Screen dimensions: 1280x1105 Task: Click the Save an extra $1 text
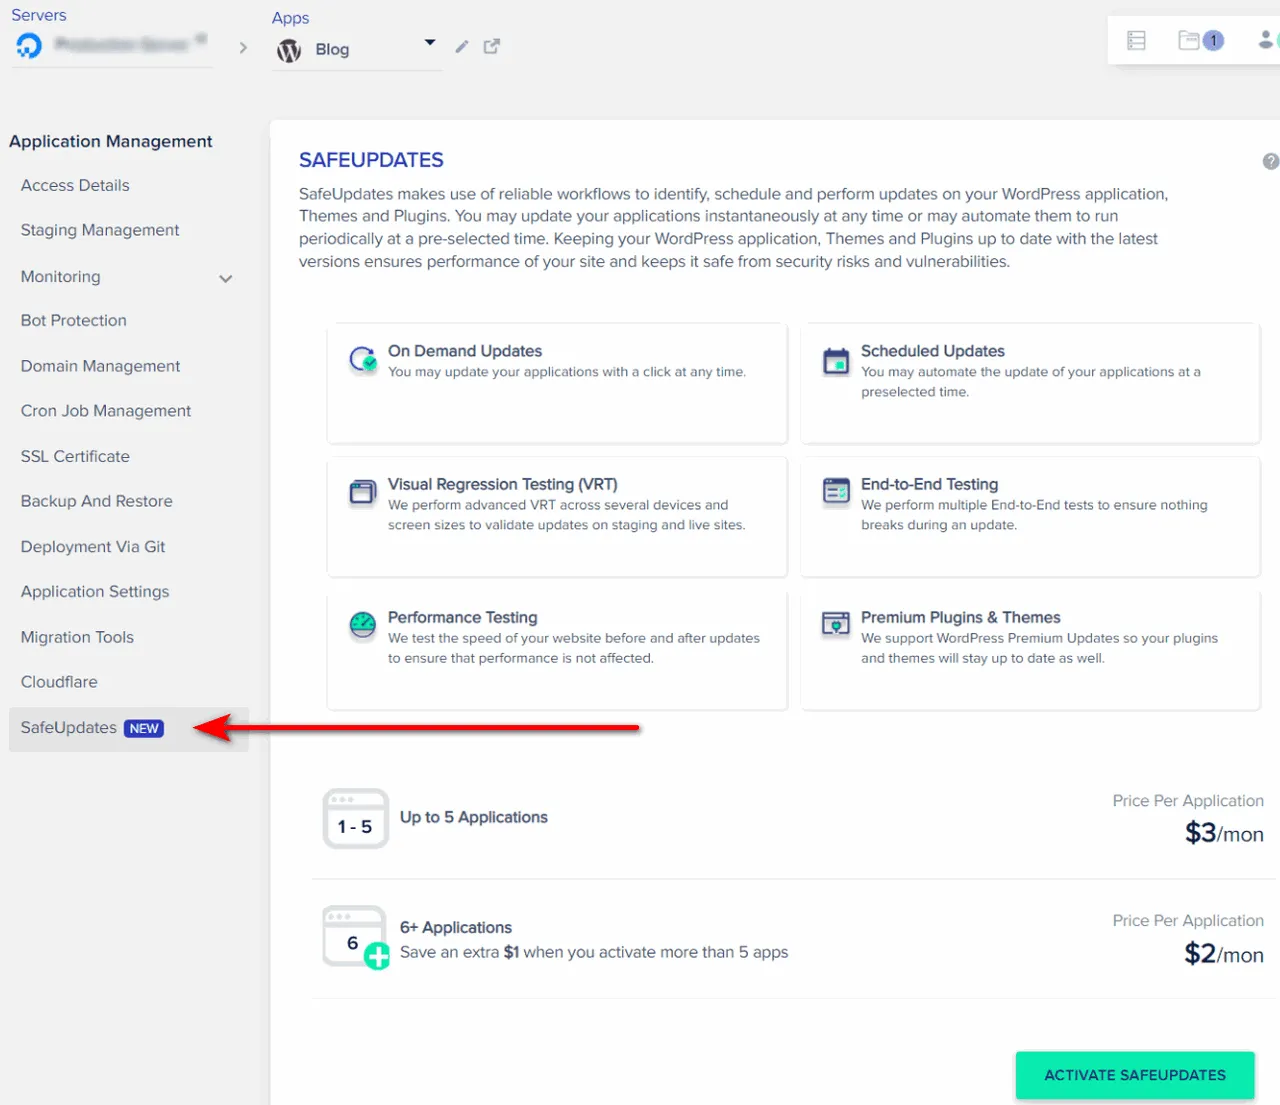(x=594, y=952)
